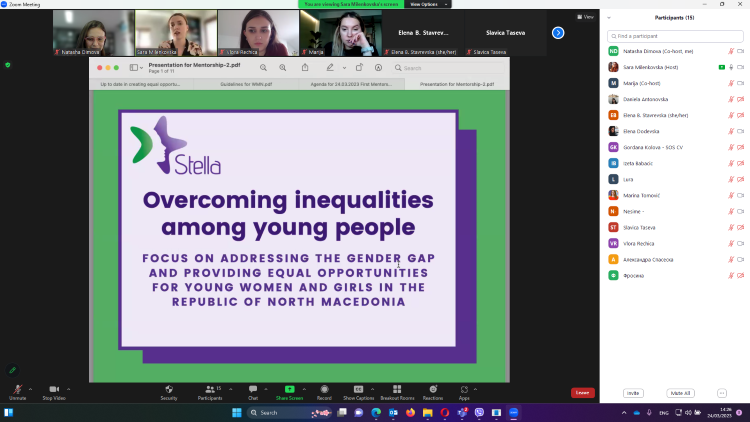This screenshot has height=422, width=750.
Task: Click the Find a participant field
Action: click(x=675, y=36)
